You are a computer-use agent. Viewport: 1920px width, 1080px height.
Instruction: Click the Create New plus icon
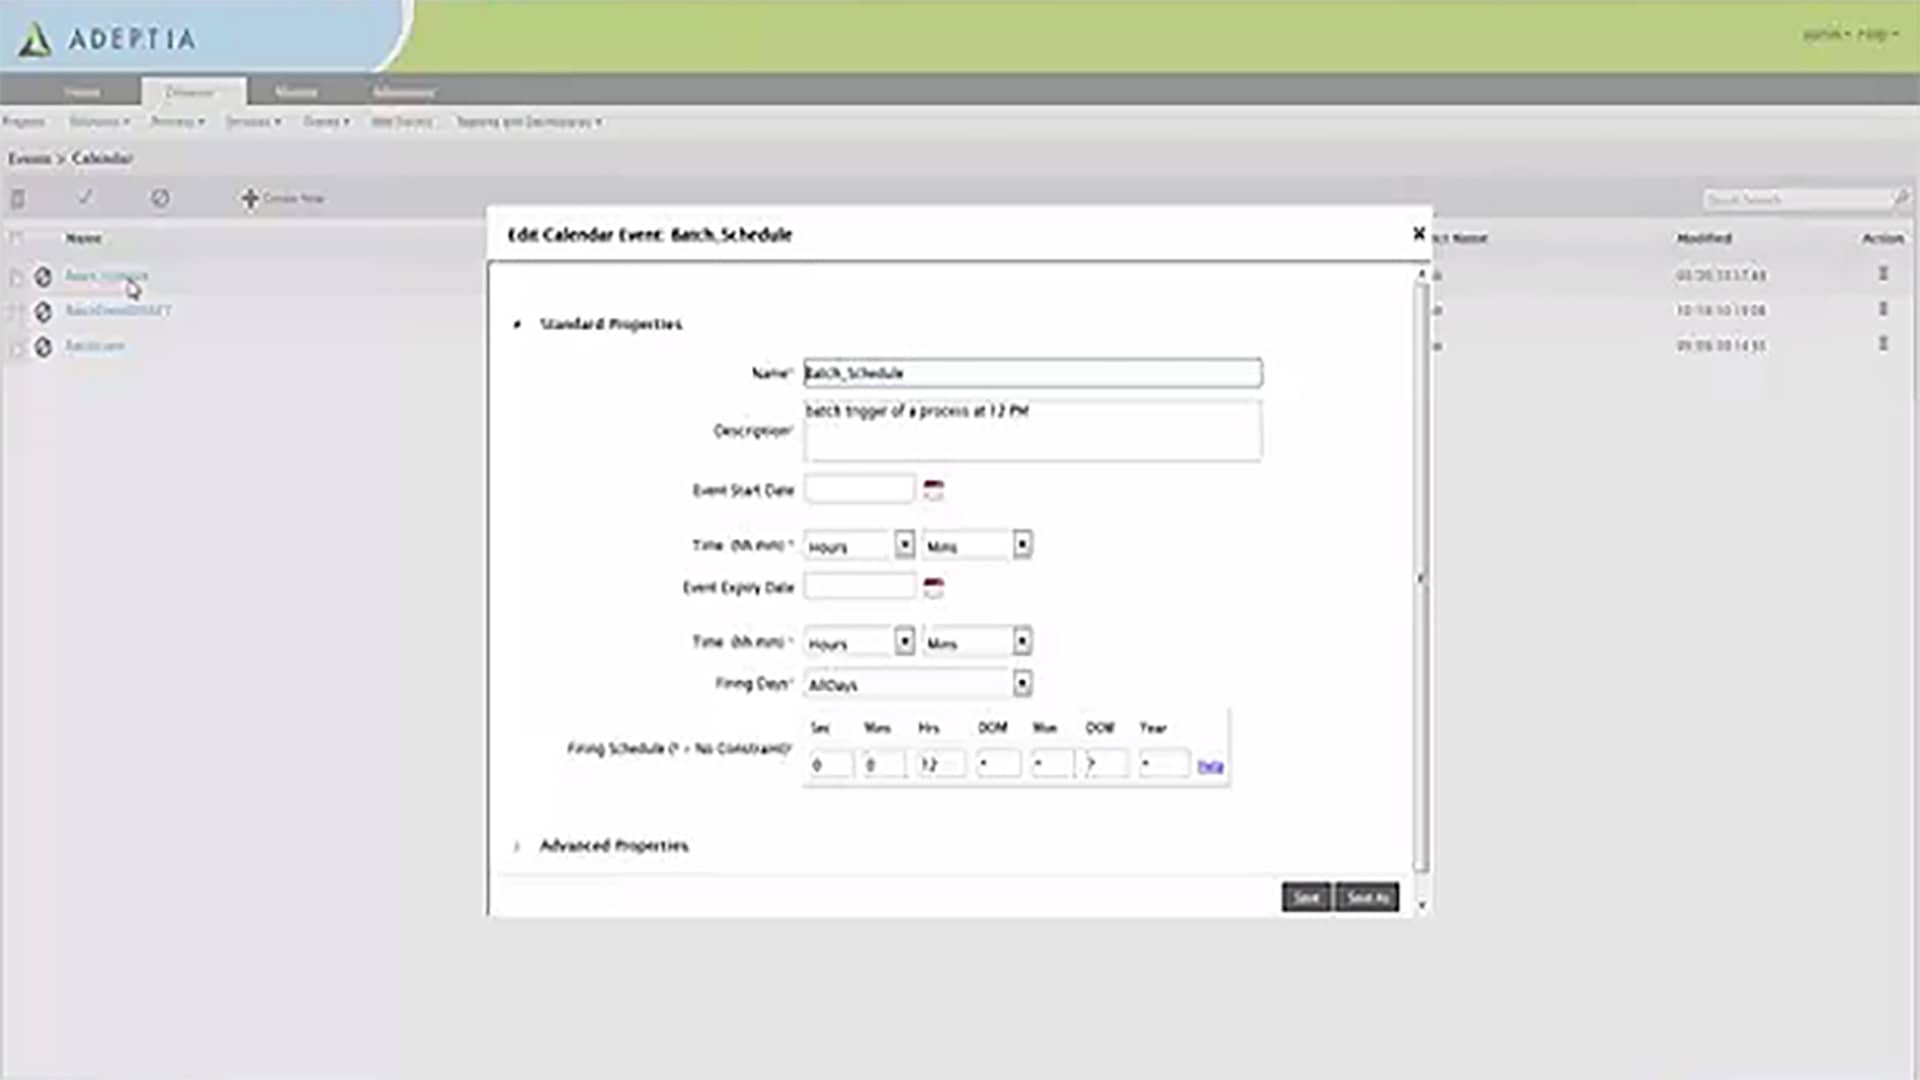click(250, 198)
